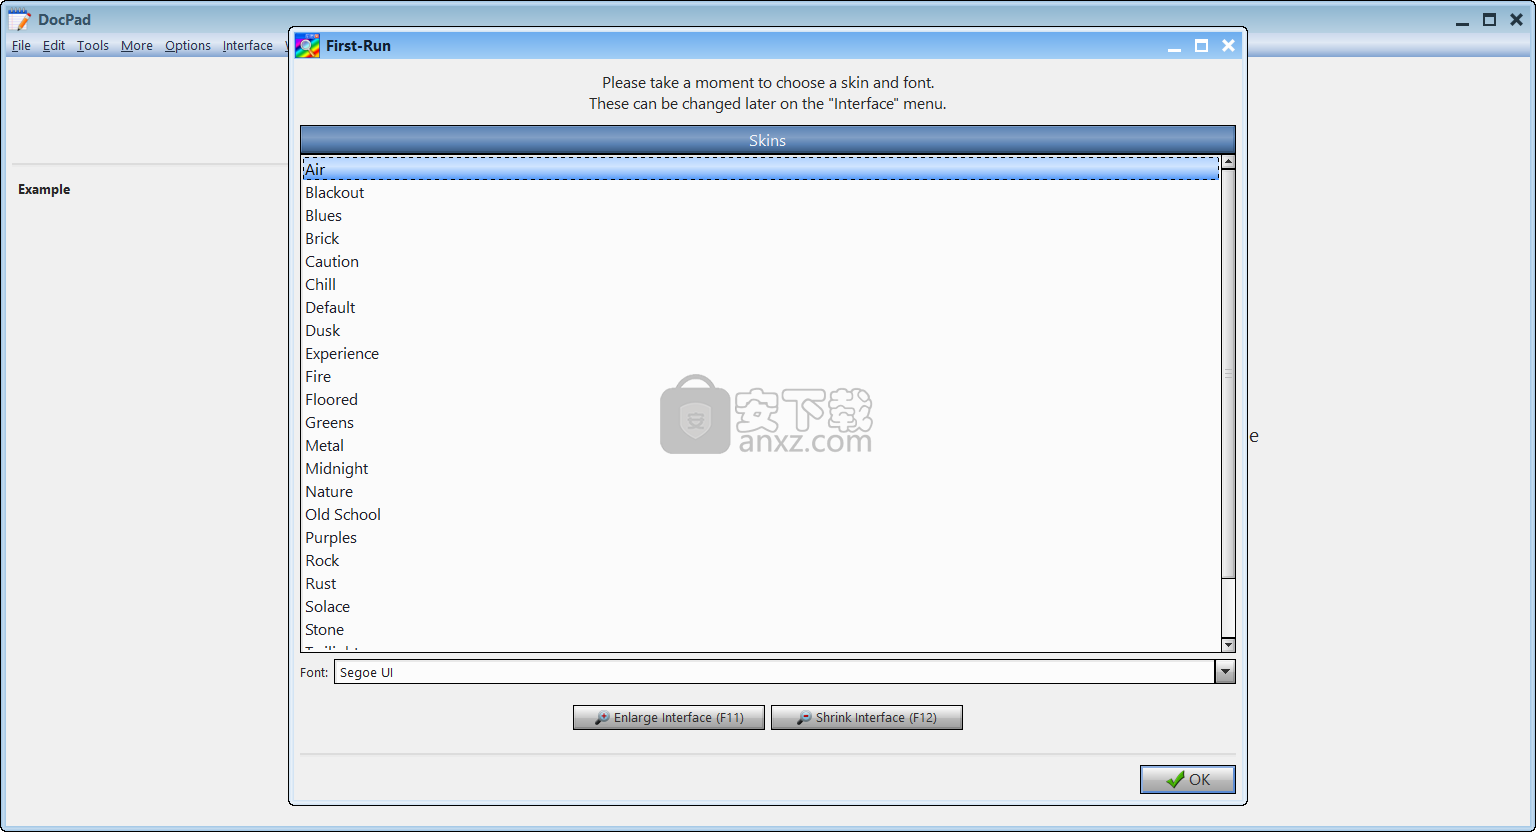
Task: Select the Blackout skin
Action: [760, 192]
